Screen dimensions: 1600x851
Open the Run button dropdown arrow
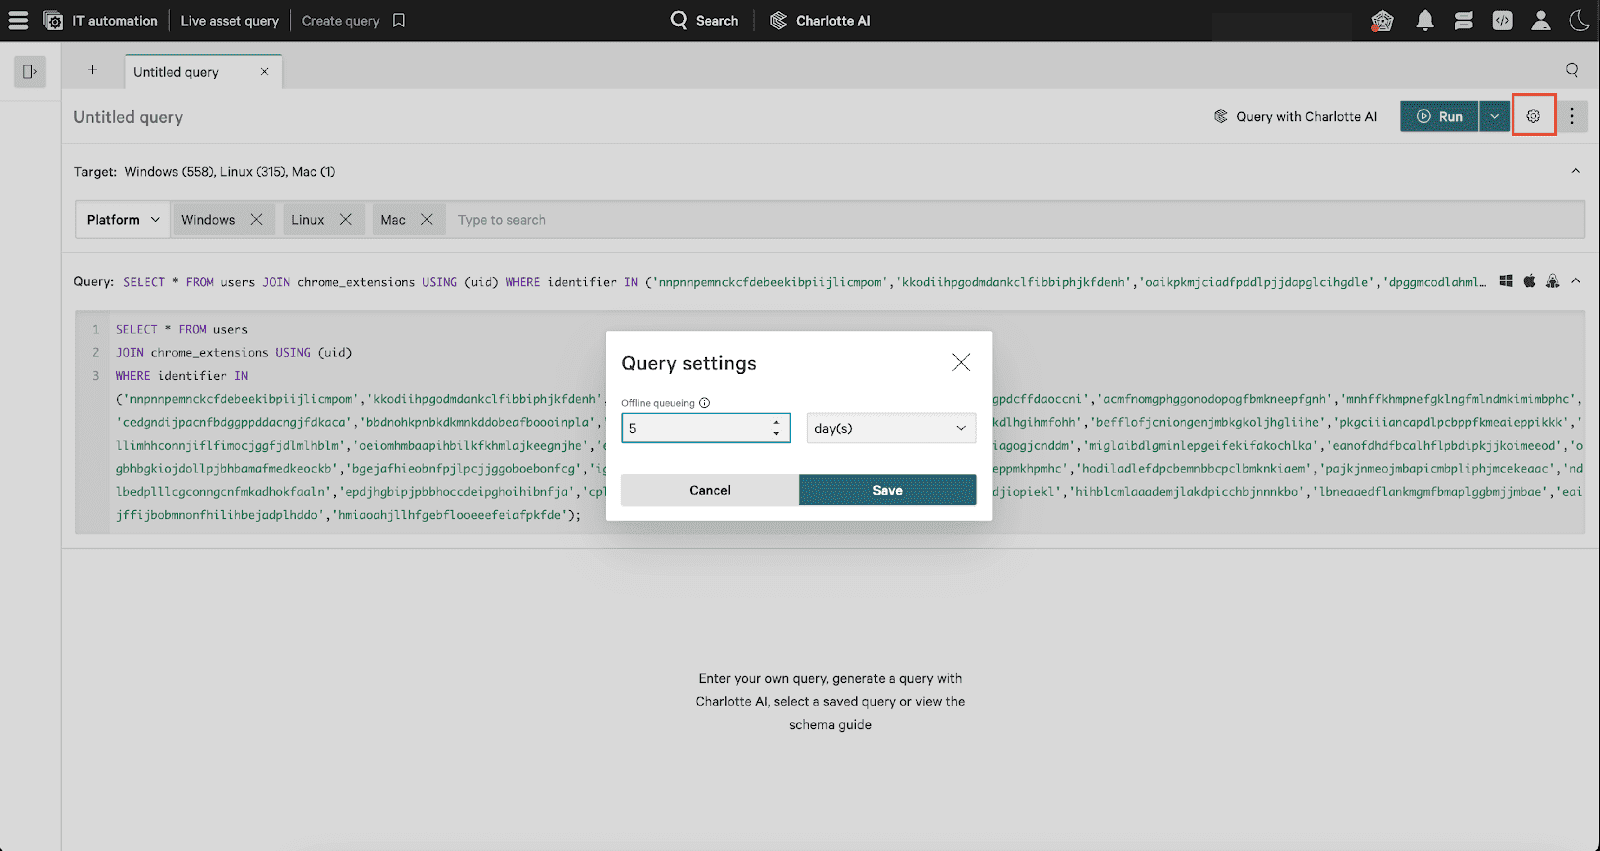pos(1494,116)
